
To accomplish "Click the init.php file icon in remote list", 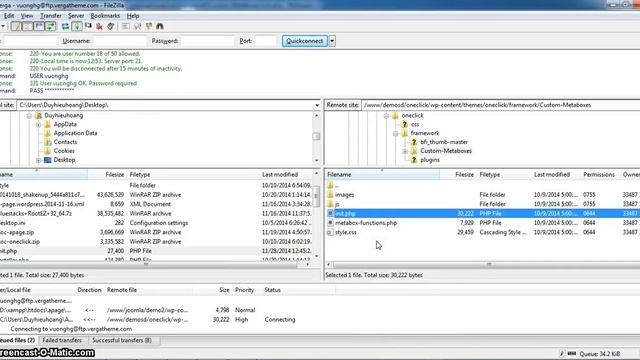I will pyautogui.click(x=330, y=213).
